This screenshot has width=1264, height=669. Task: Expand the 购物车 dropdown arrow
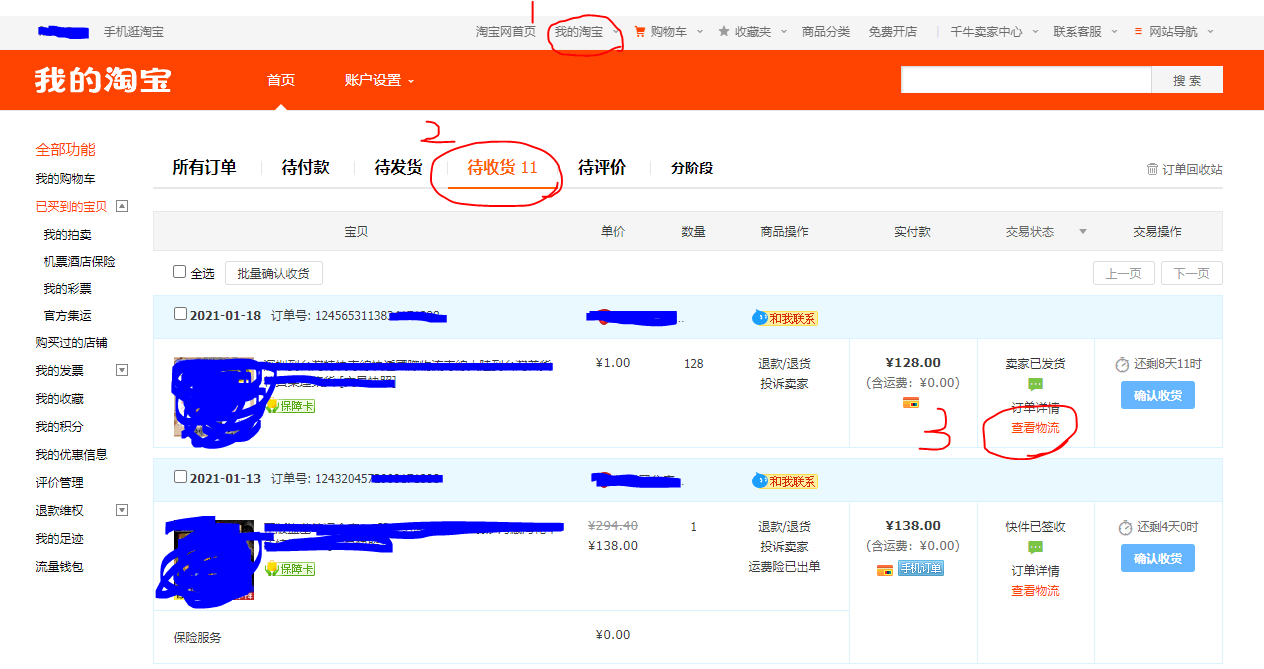coord(700,32)
